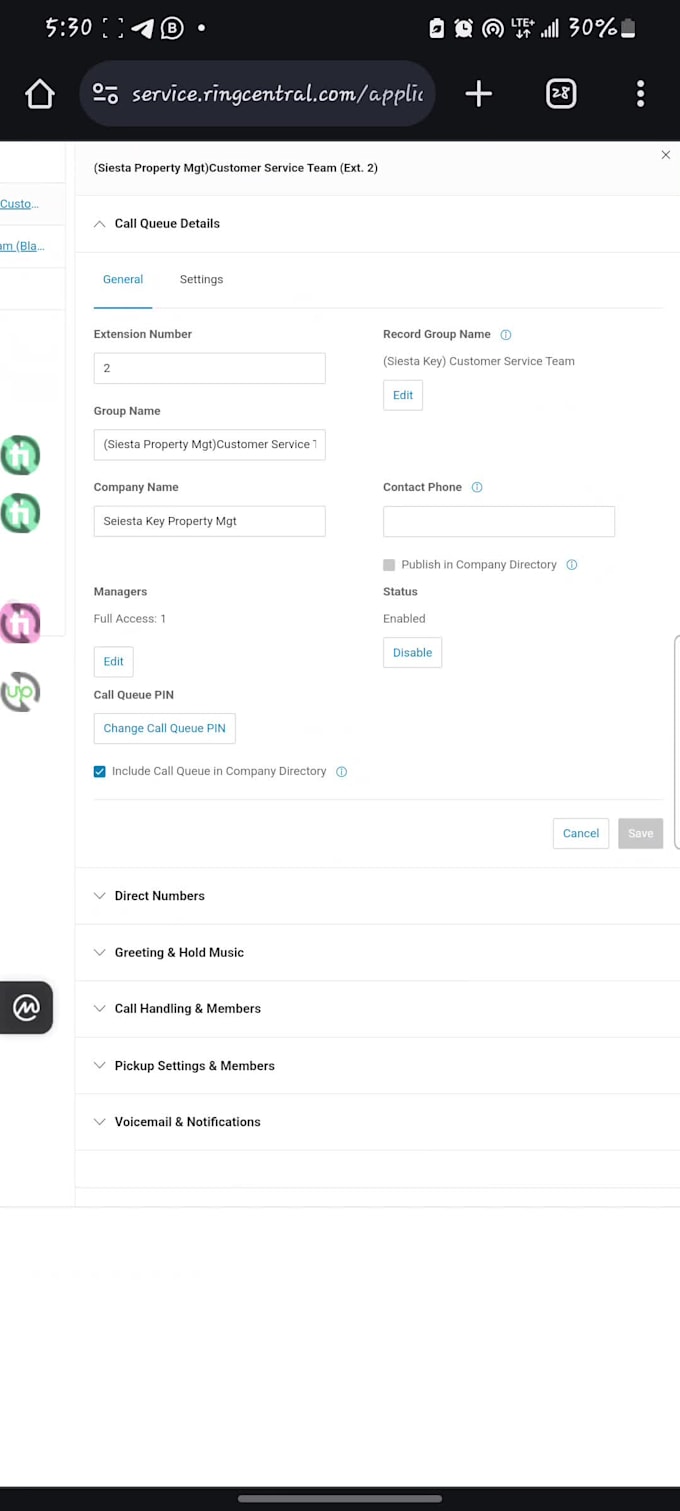Viewport: 680px width, 1511px height.
Task: Tap the alarm icon in status bar
Action: pos(464,28)
